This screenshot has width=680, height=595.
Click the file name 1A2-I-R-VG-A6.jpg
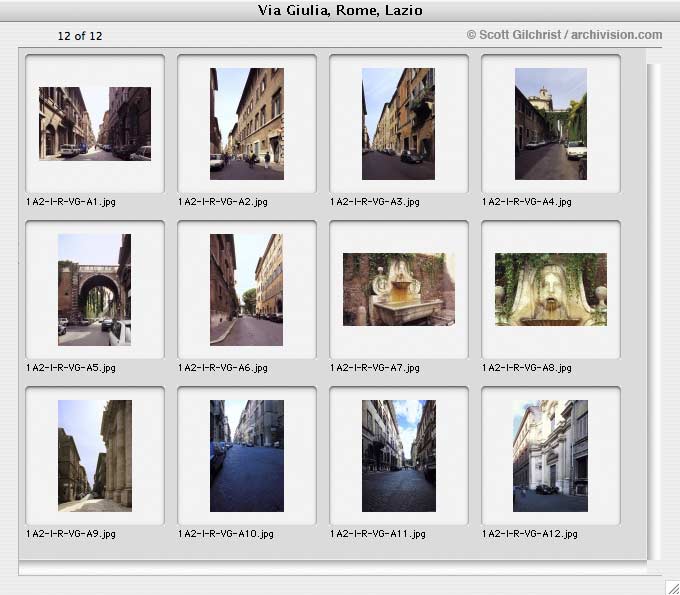222,368
